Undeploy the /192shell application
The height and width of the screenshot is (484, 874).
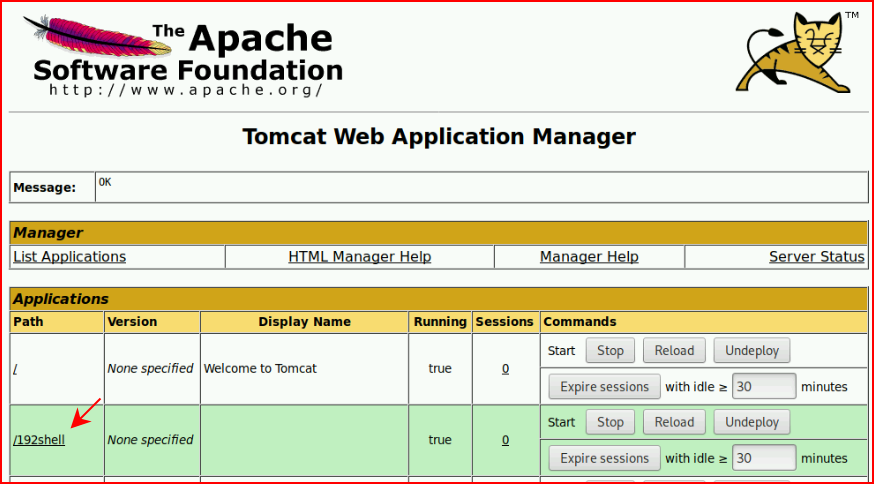click(x=752, y=422)
